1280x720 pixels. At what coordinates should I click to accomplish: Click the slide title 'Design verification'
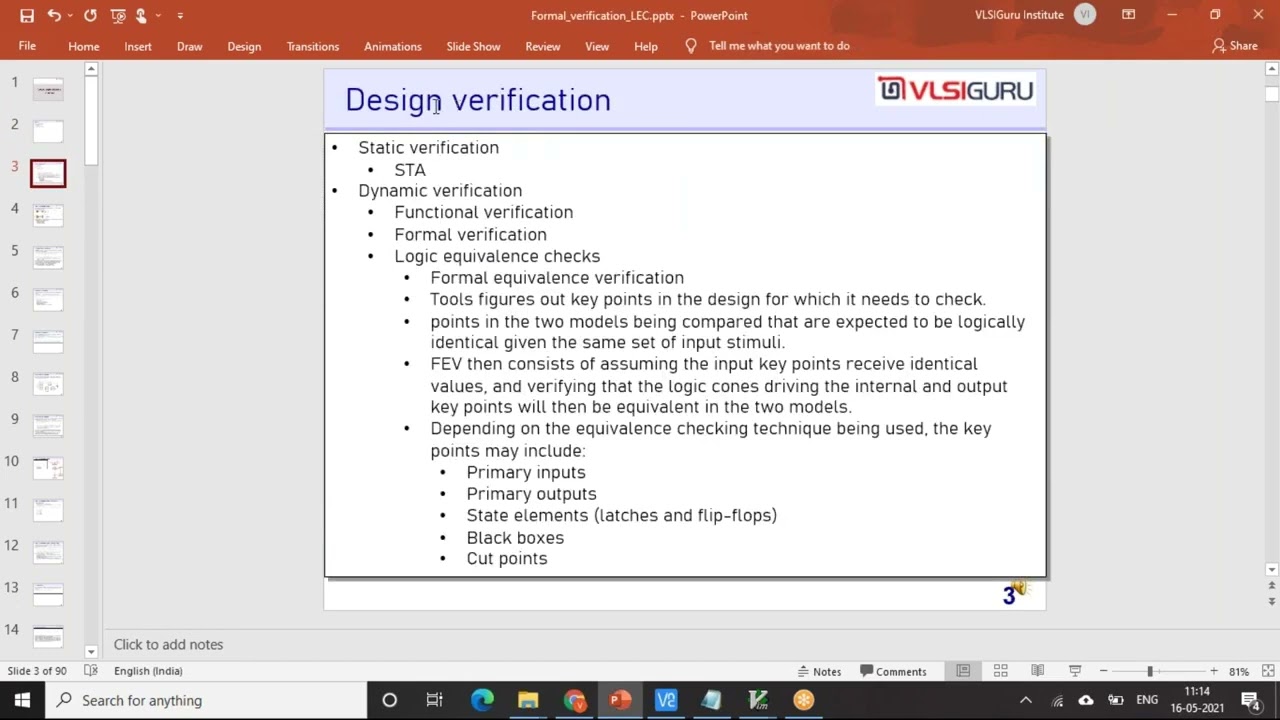click(478, 100)
